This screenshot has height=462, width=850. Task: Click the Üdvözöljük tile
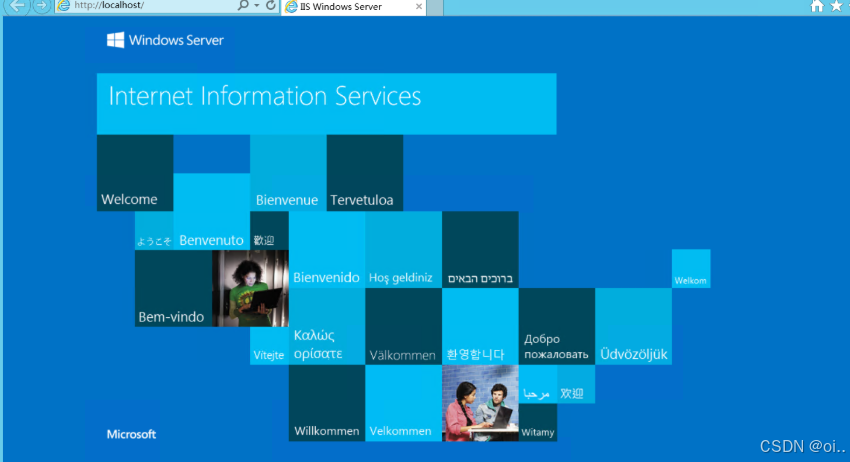tap(634, 326)
